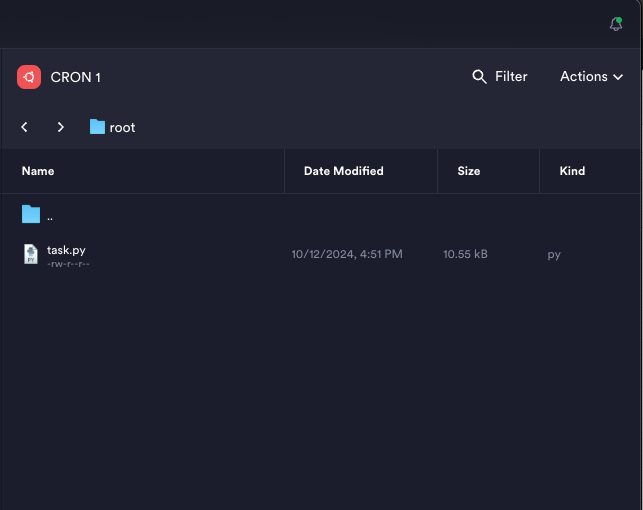Sort by Date Modified column header

coord(344,171)
